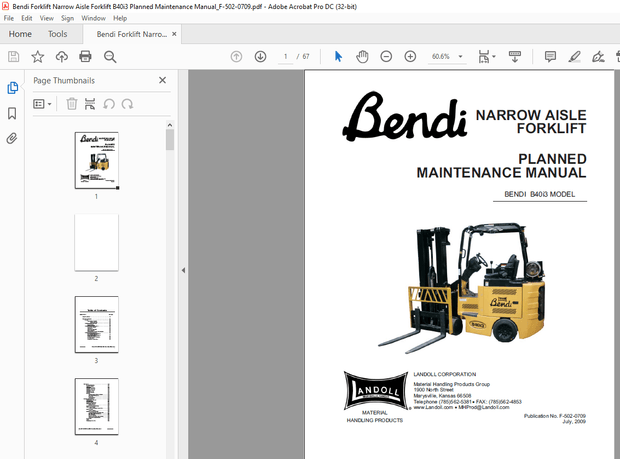This screenshot has width=620, height=459.
Task: Open Page Thumbnails panel icon in sidebar
Action: (x=12, y=88)
